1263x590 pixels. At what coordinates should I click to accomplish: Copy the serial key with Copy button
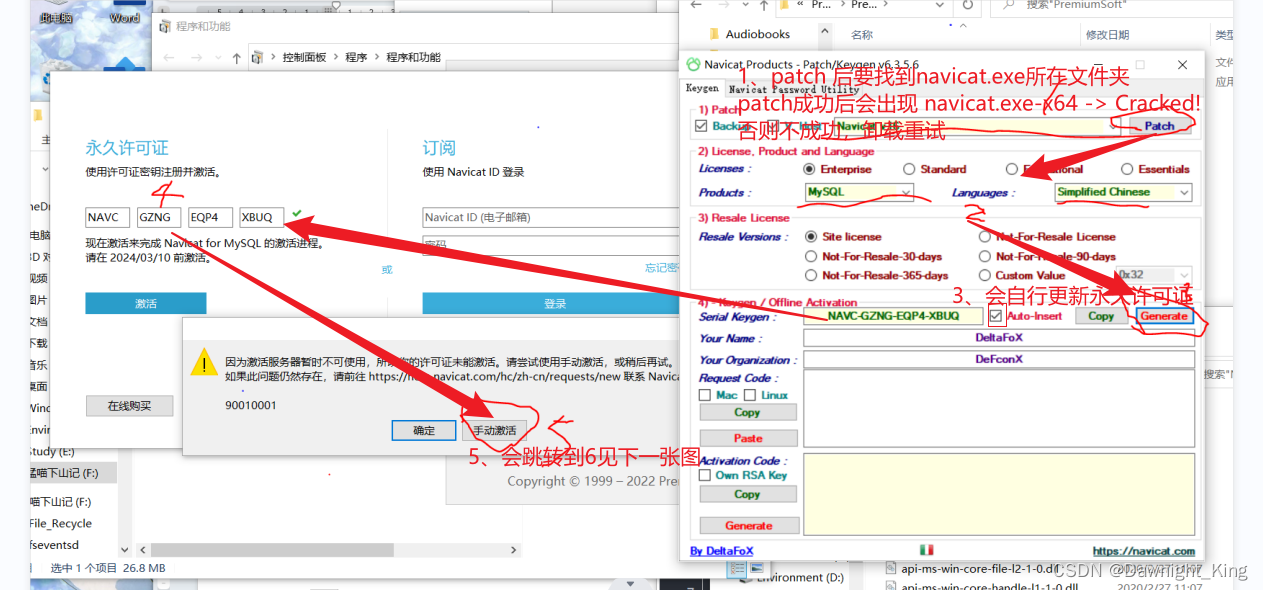point(1101,316)
